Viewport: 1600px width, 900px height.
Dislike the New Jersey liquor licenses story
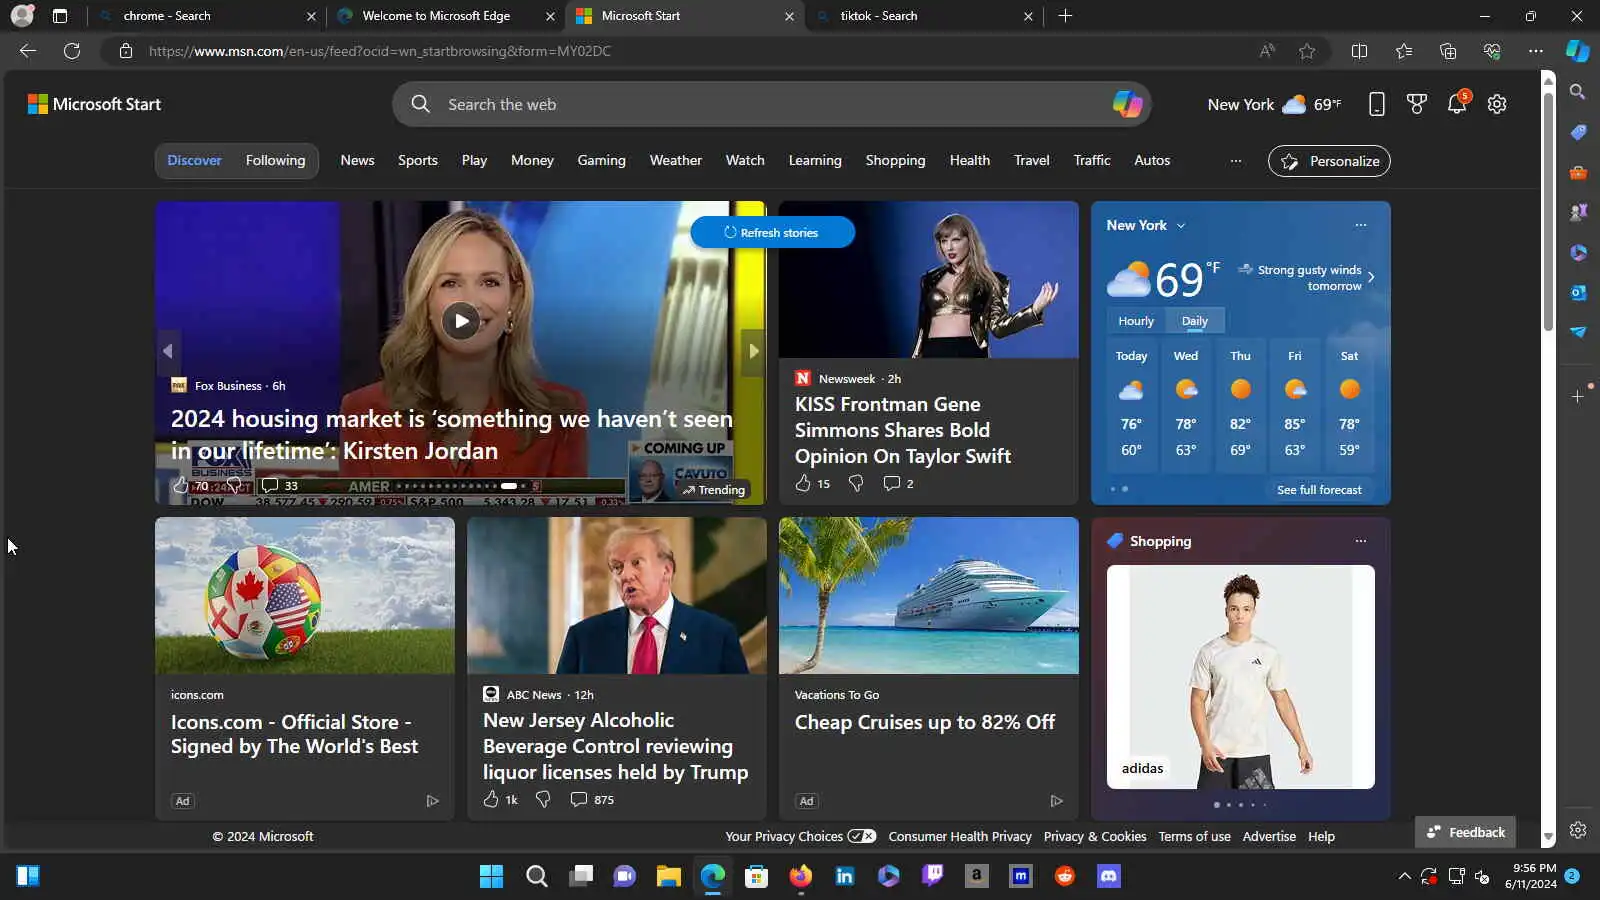click(x=543, y=800)
